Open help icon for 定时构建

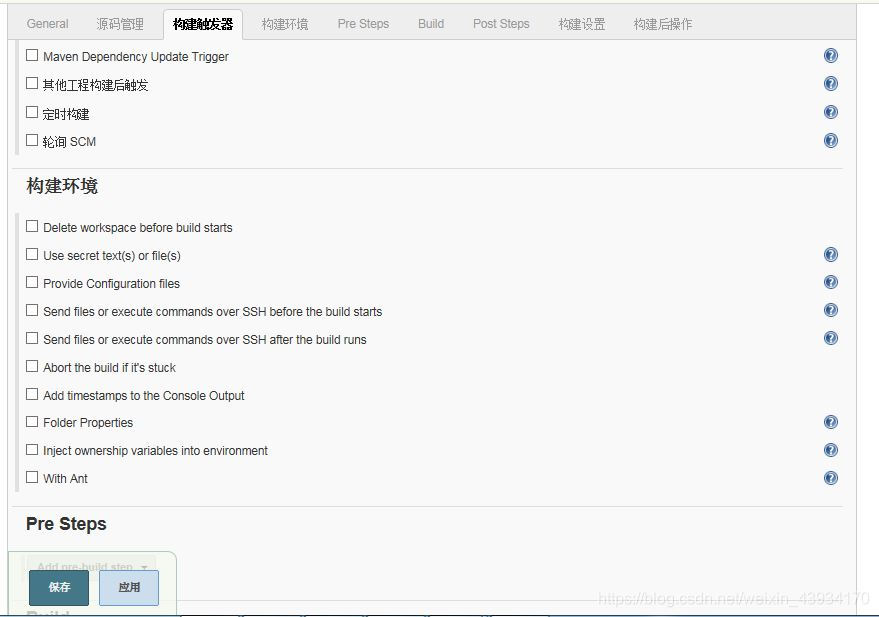point(831,112)
